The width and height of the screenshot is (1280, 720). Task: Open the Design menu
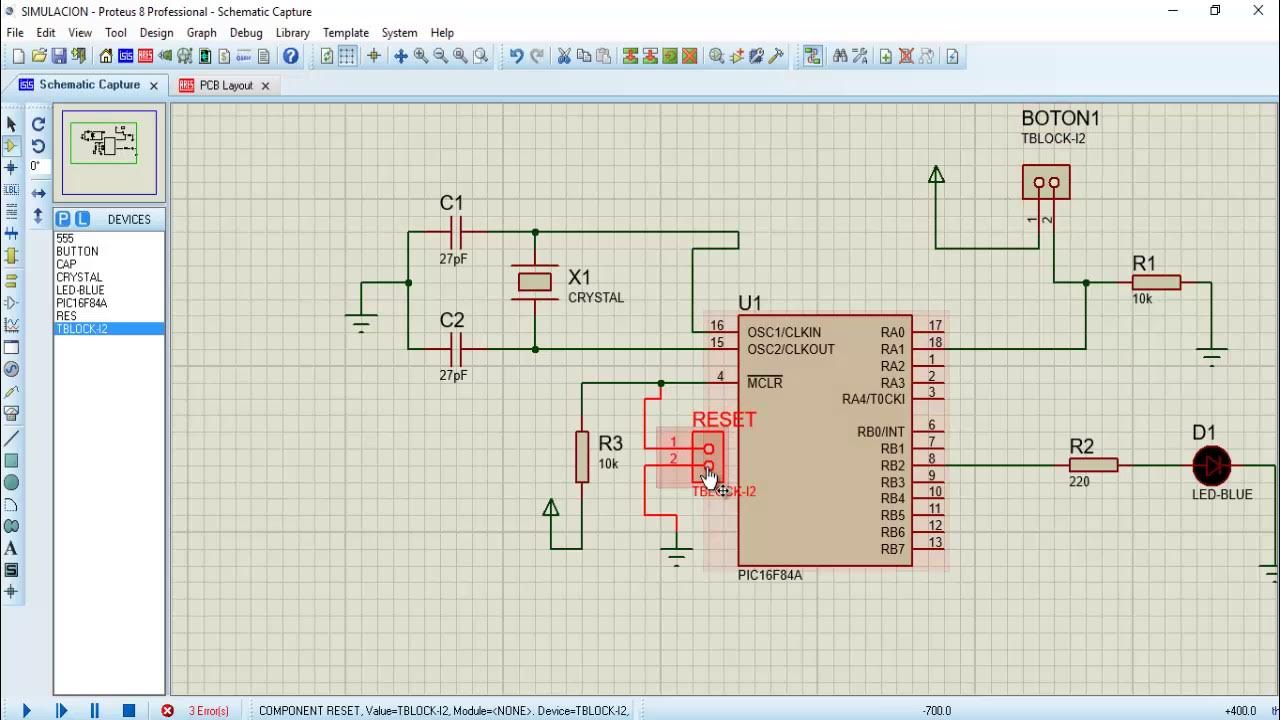tap(156, 32)
